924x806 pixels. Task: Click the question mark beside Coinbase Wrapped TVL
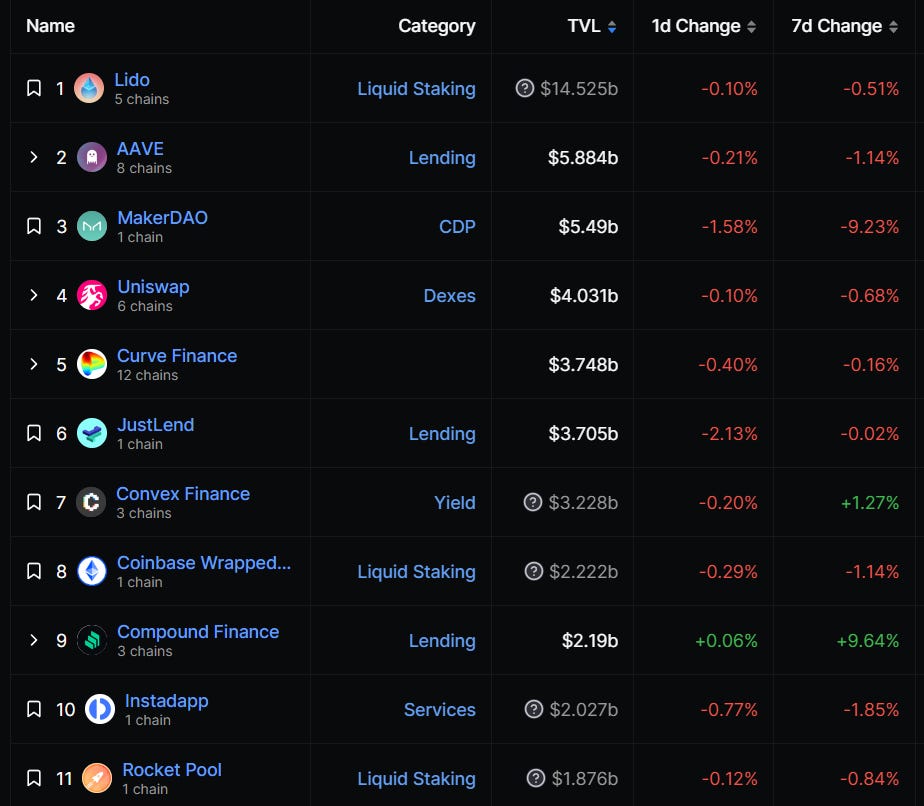[533, 571]
